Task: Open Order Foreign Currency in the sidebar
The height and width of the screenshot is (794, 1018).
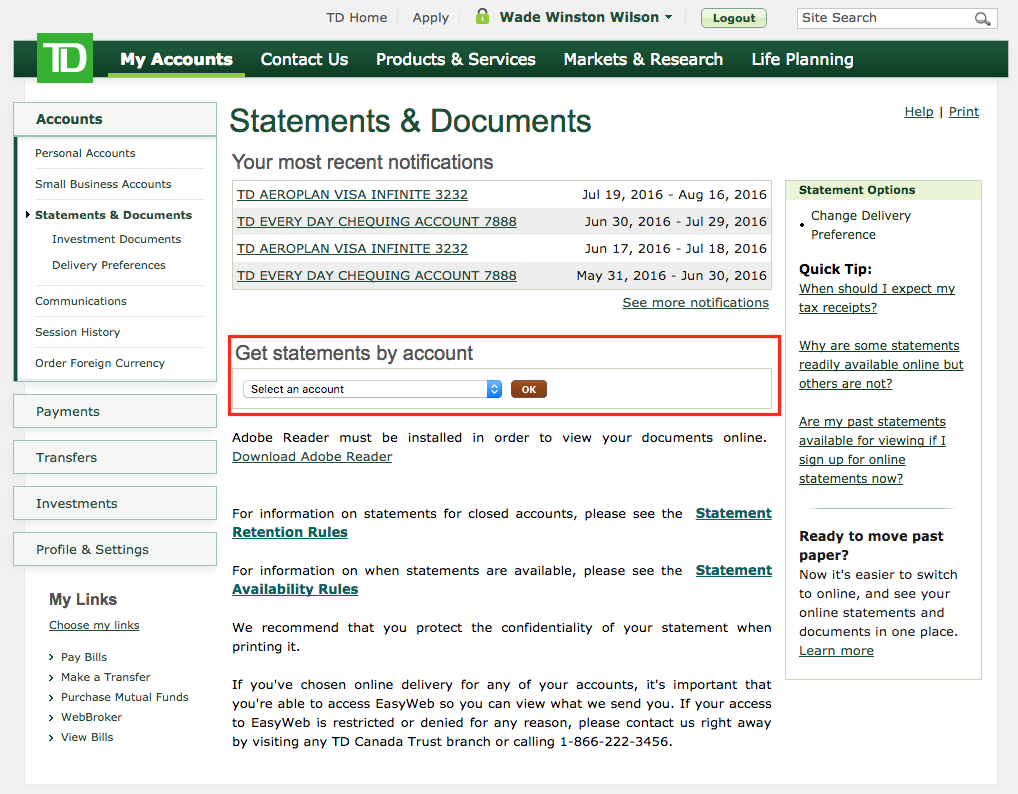Action: (x=100, y=364)
